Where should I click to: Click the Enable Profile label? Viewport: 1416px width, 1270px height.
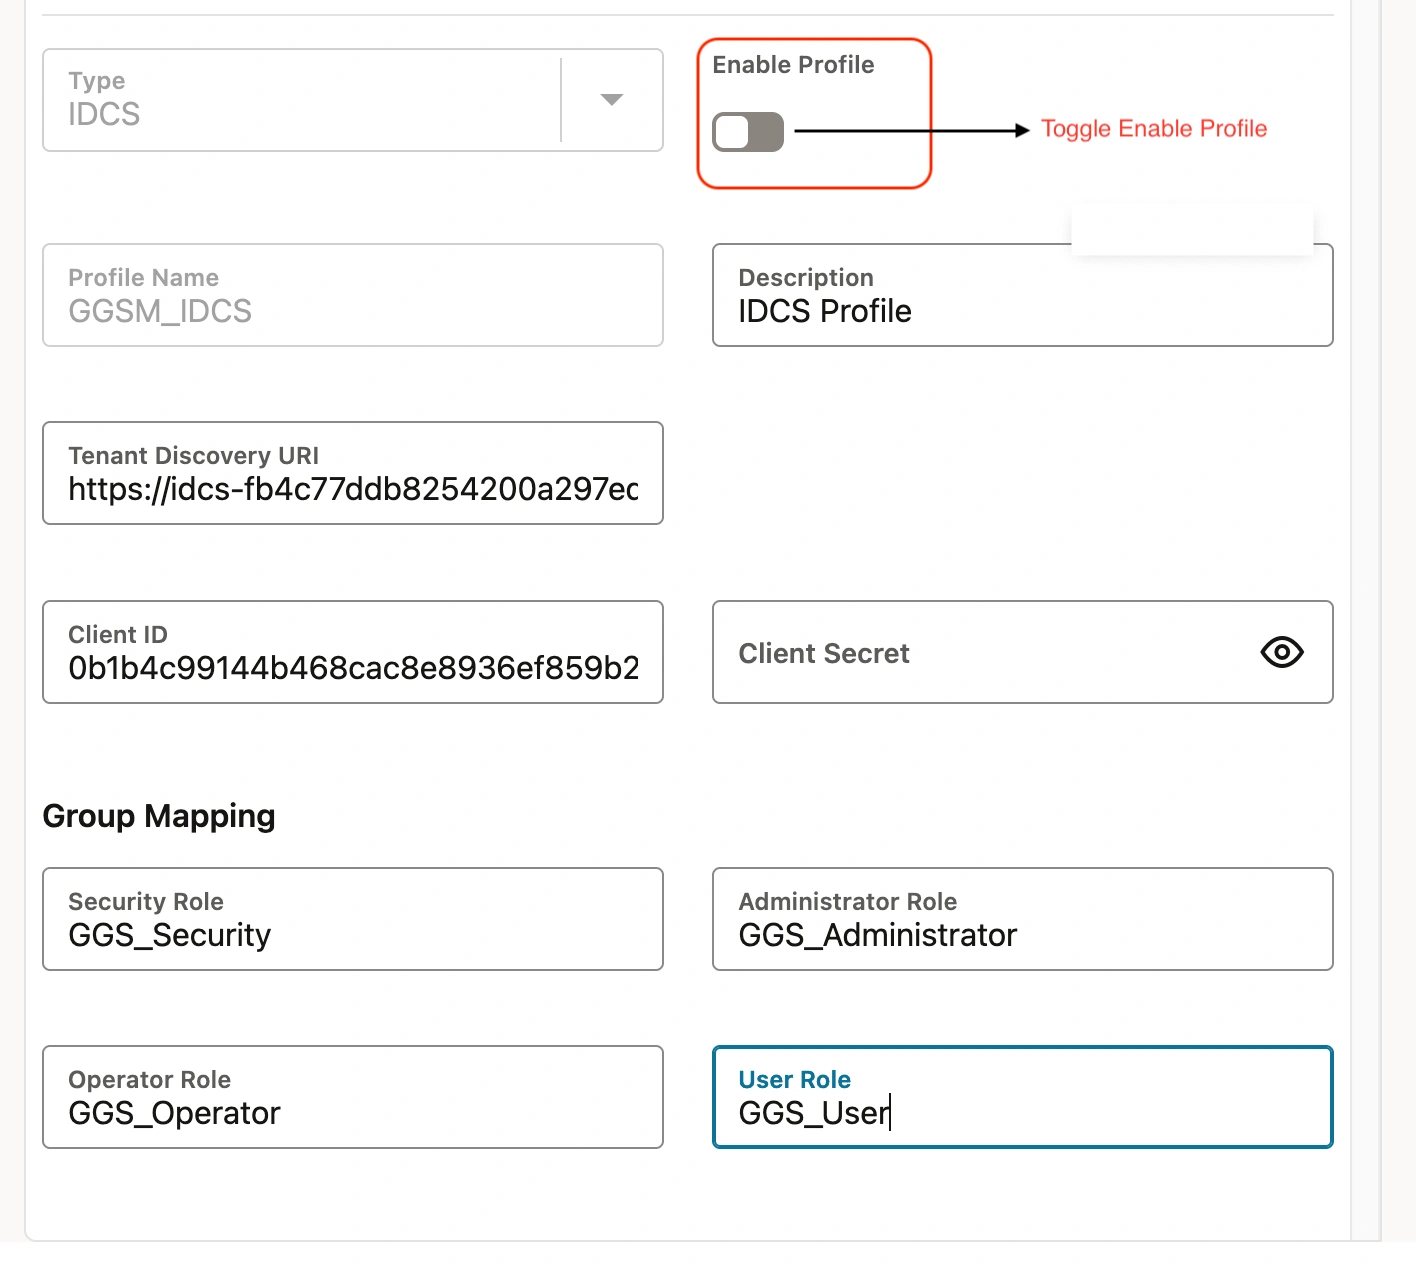click(793, 64)
